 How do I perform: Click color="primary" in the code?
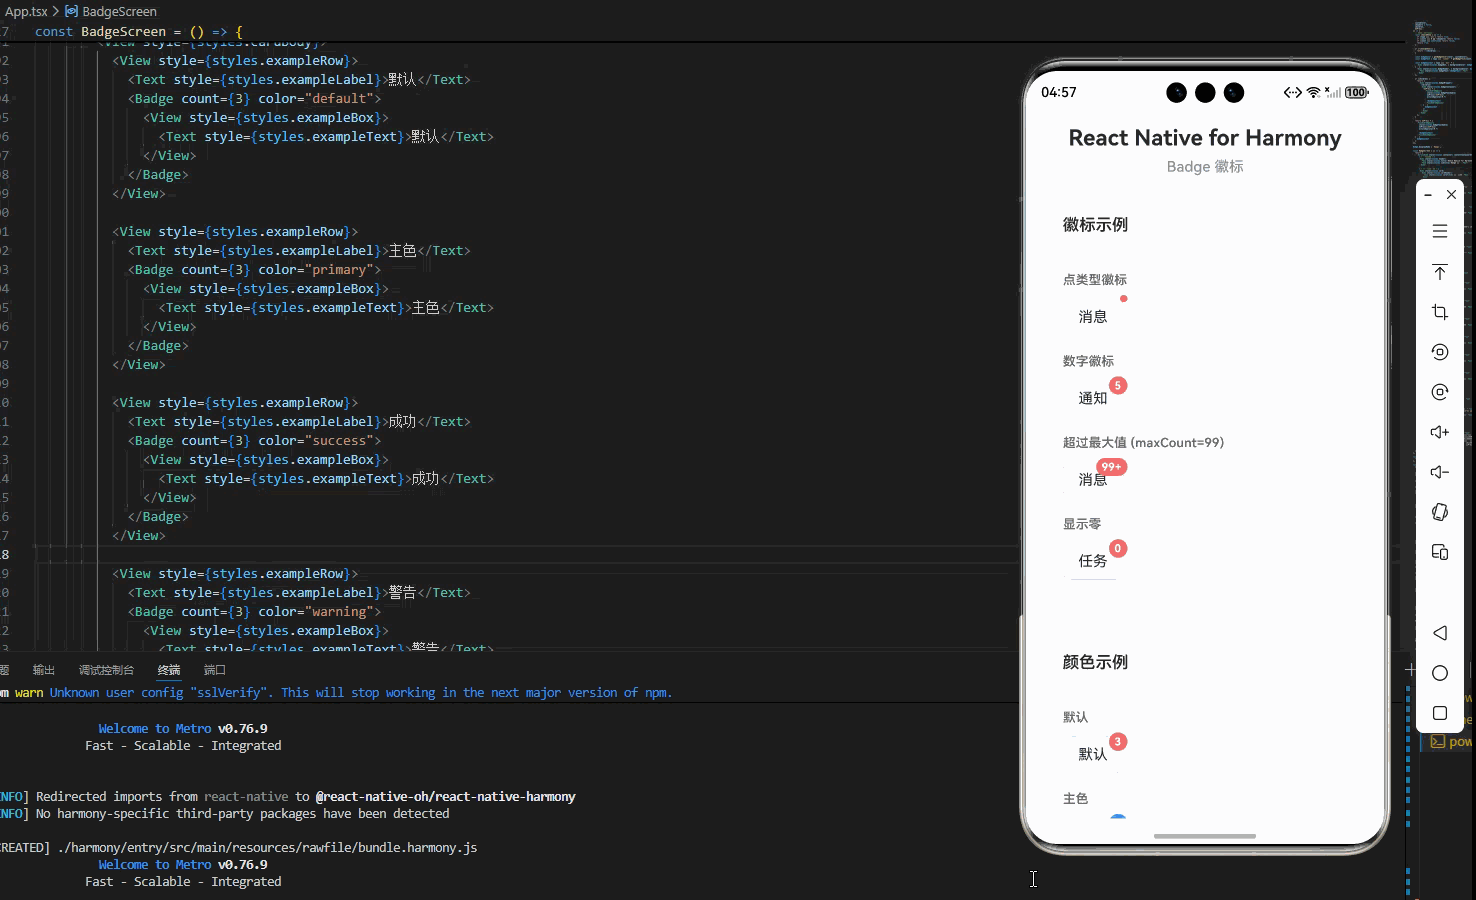click(x=315, y=270)
